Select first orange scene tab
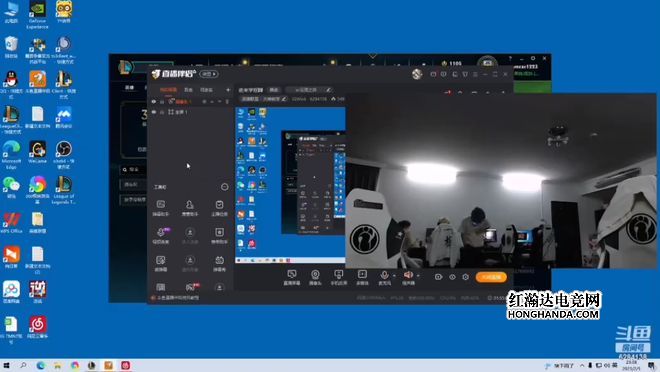 (x=168, y=90)
